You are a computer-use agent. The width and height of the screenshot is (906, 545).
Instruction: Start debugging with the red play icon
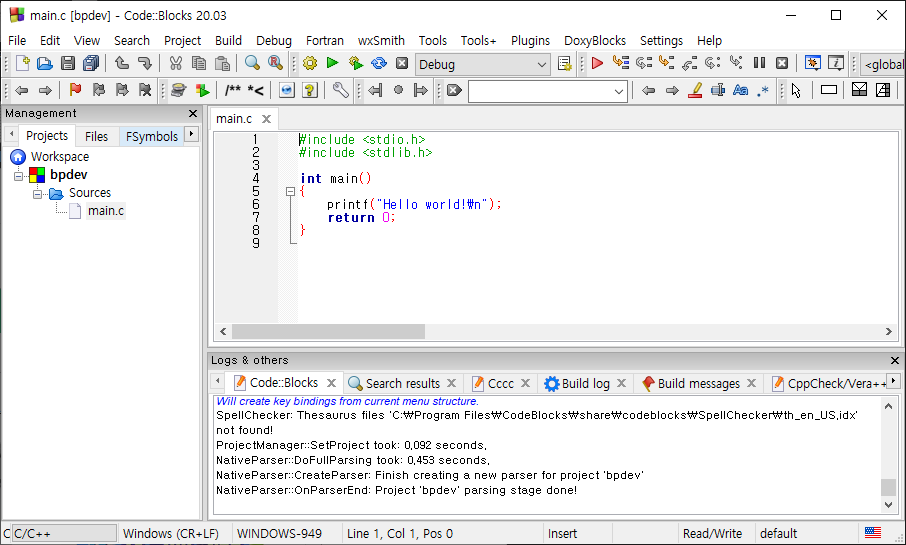(x=597, y=63)
